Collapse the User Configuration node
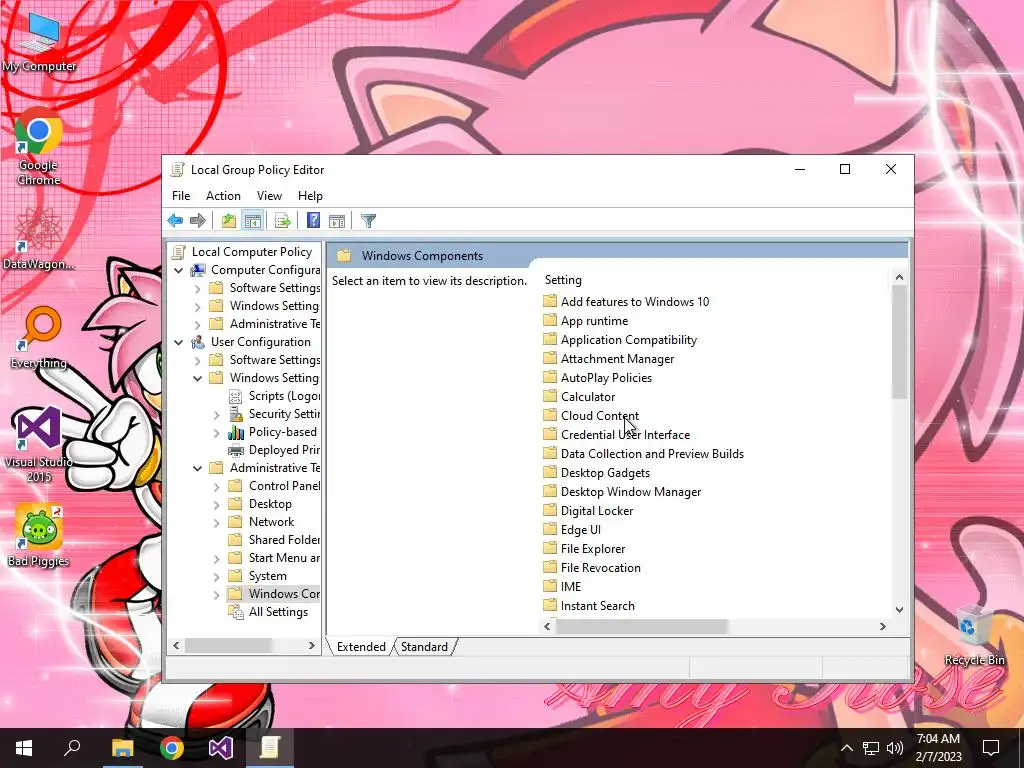Screen dimensions: 1024x768 click(x=178, y=342)
